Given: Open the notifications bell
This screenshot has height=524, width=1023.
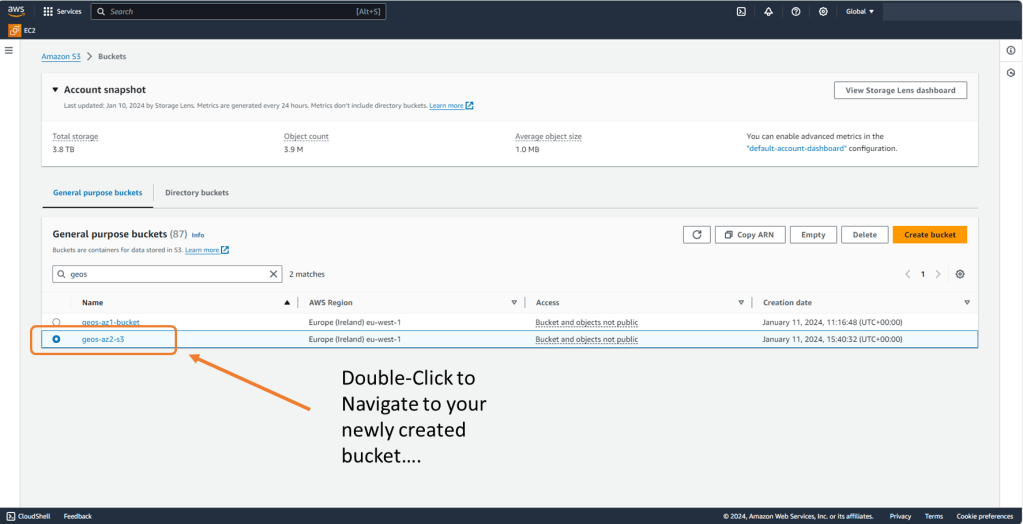Looking at the screenshot, I should coord(768,12).
